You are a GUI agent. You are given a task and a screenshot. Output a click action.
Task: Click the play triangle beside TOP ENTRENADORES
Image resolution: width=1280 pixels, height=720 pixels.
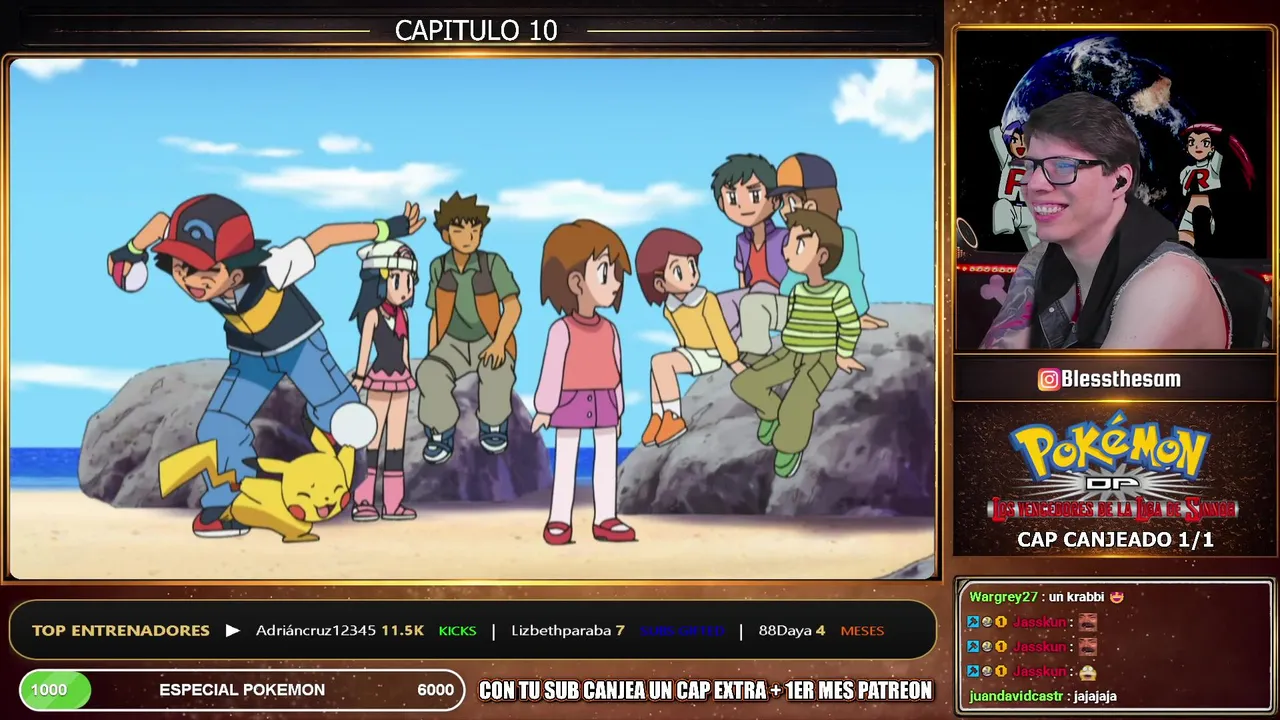tap(232, 630)
